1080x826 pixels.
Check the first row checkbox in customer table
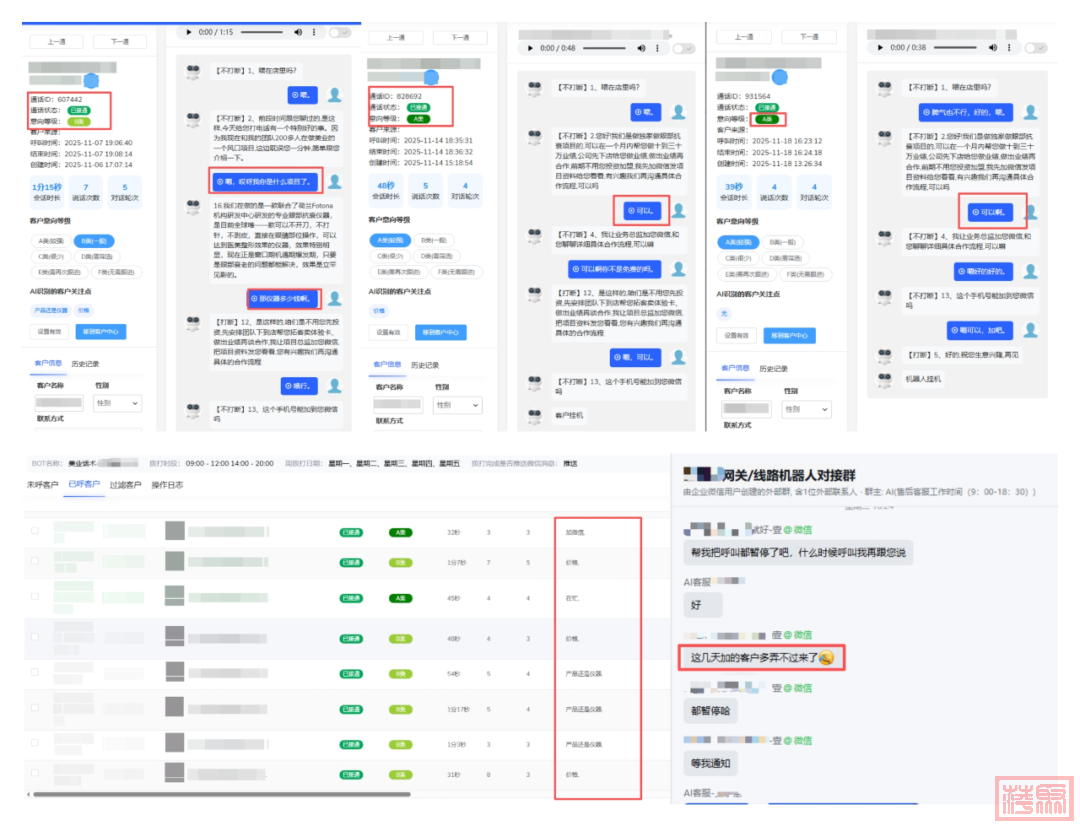point(35,532)
